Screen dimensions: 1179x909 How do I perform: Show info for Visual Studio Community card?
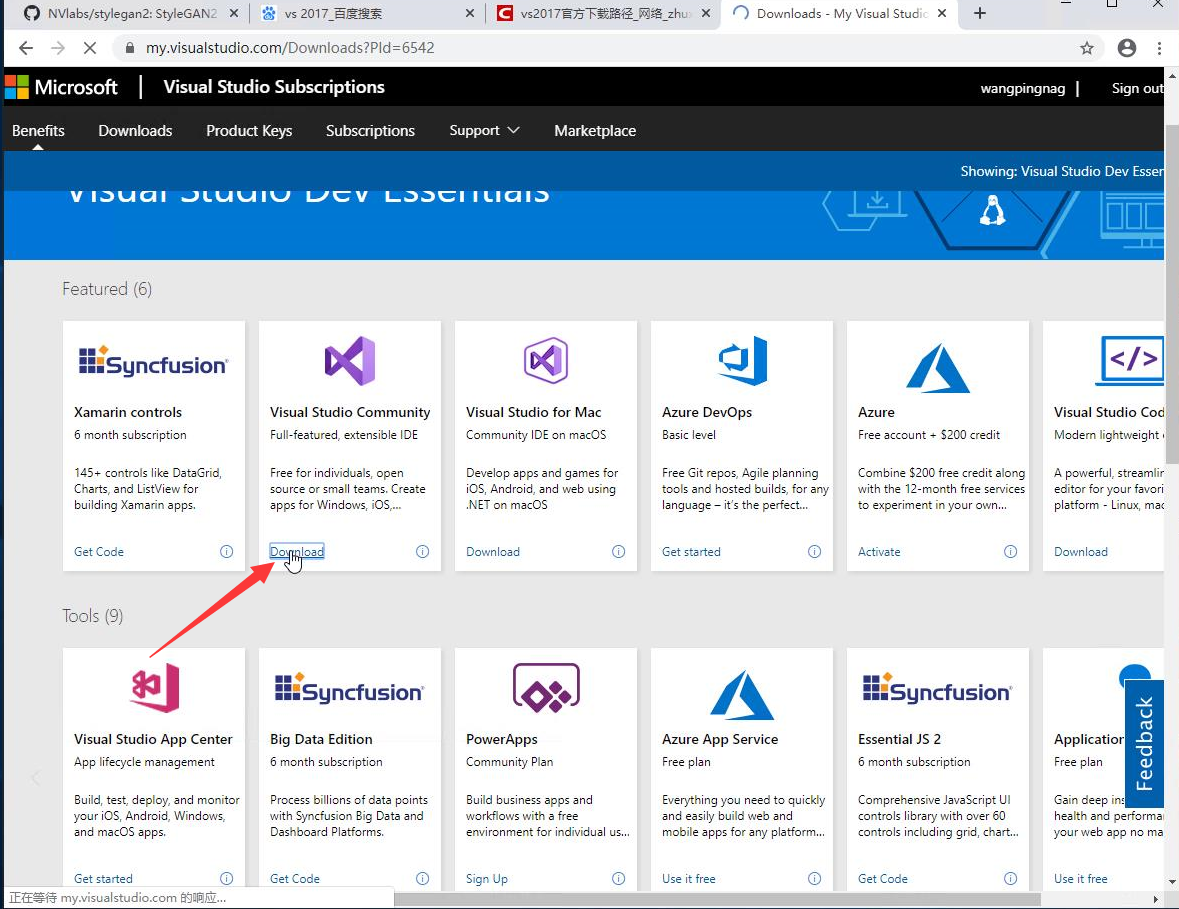[423, 551]
